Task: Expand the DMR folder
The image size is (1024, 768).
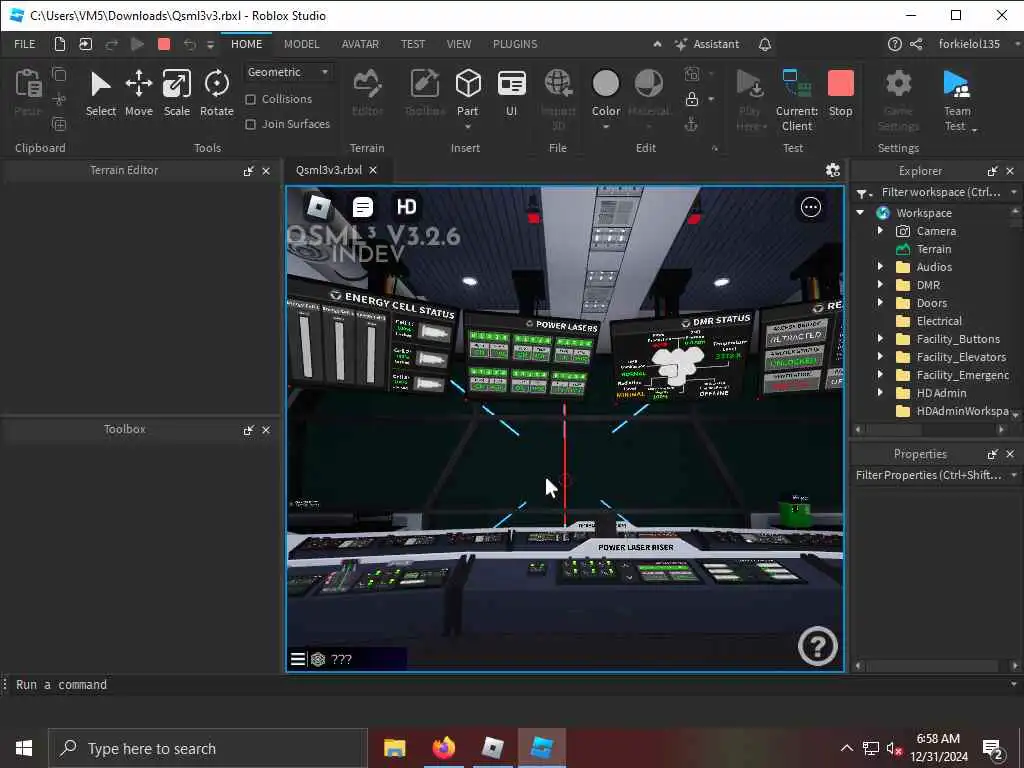Action: pyautogui.click(x=880, y=285)
